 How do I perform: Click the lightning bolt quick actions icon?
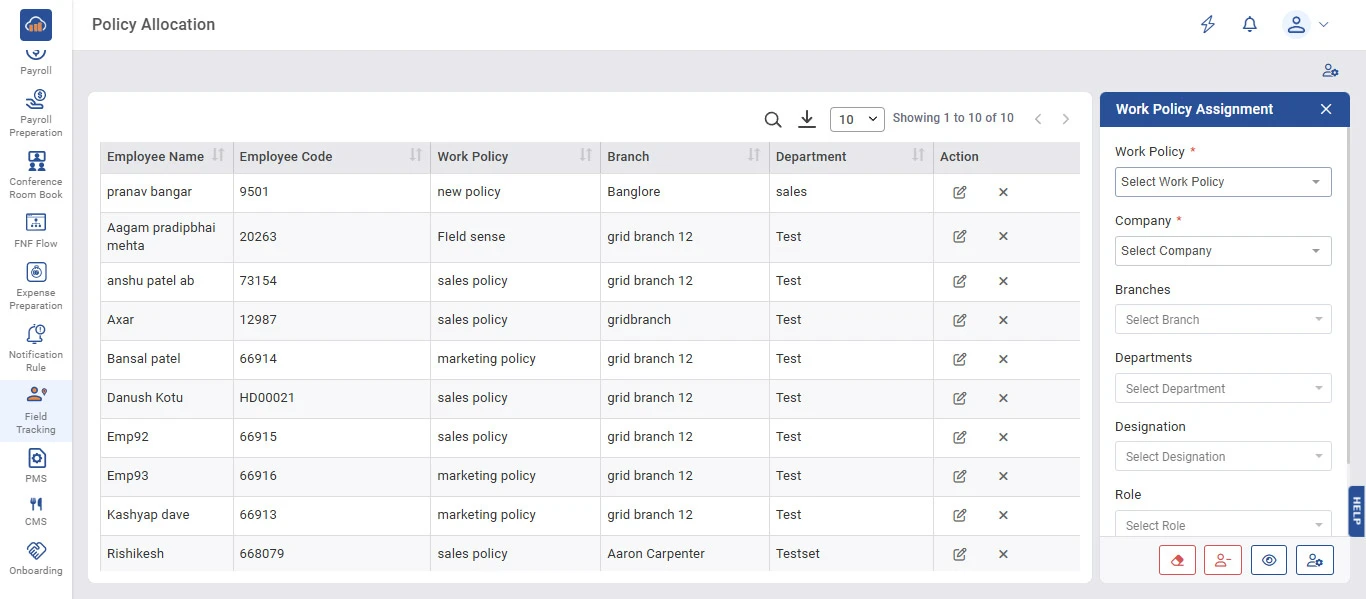pyautogui.click(x=1208, y=25)
